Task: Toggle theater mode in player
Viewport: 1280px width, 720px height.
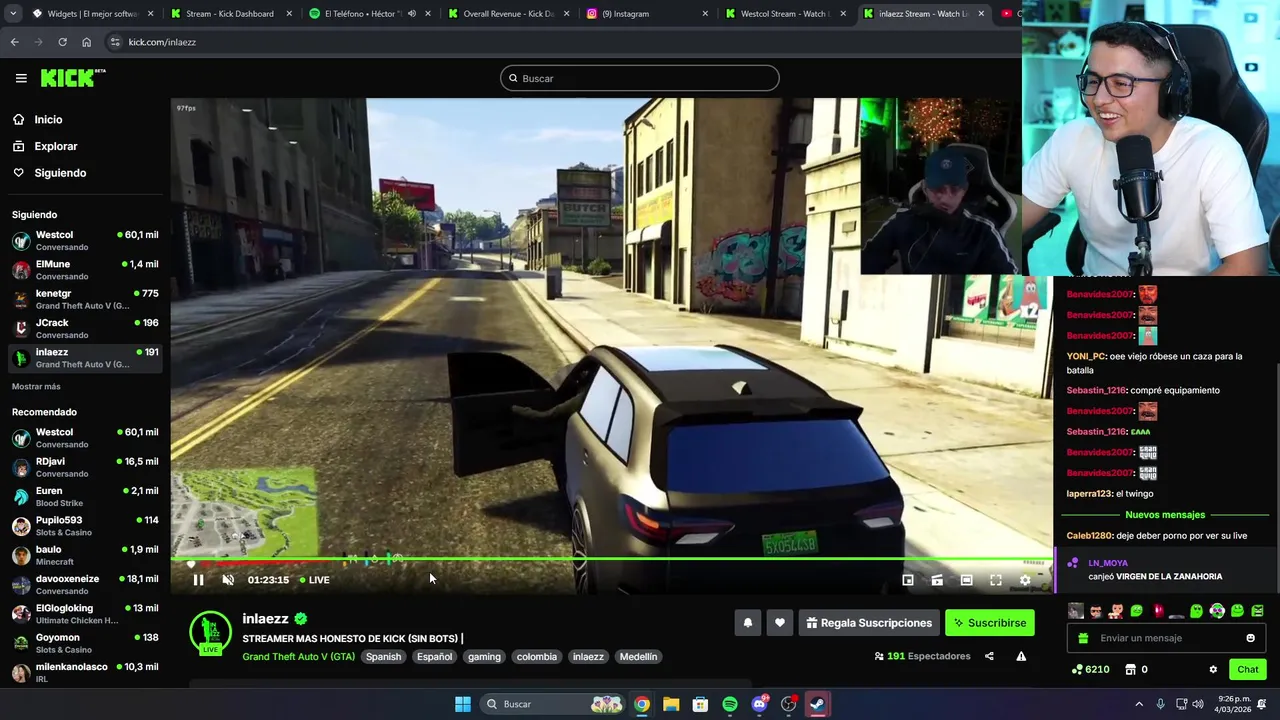Action: [966, 580]
